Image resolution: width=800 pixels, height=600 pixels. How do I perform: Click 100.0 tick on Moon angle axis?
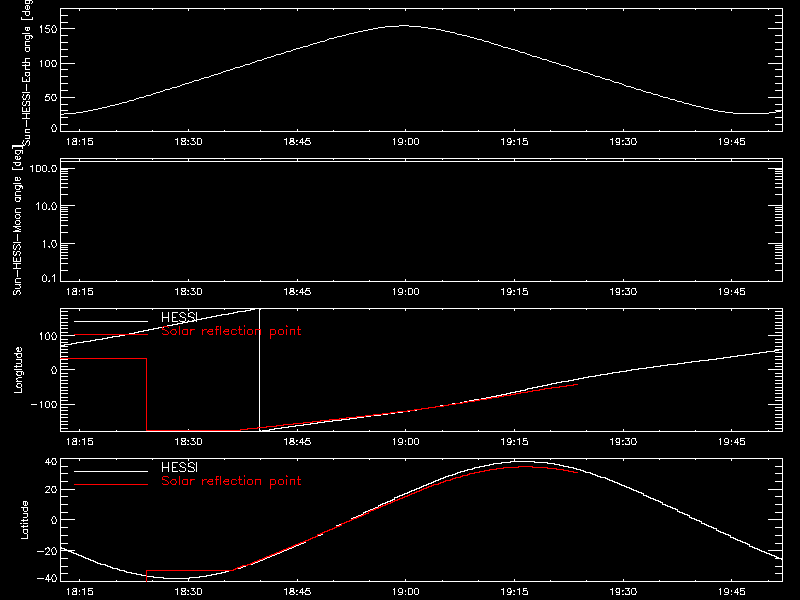(43, 169)
